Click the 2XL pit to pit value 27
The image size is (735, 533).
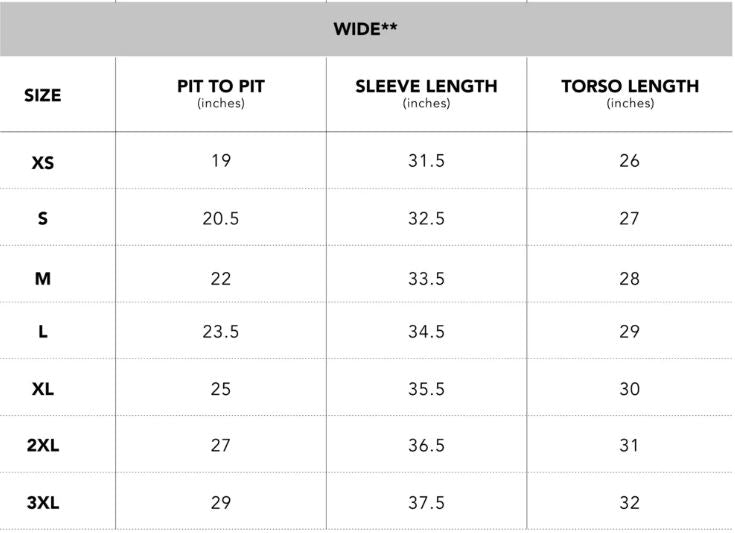pyautogui.click(x=220, y=446)
